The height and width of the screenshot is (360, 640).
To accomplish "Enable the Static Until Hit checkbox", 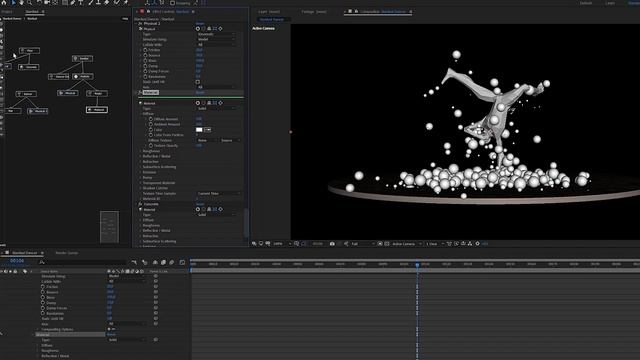I will 198,82.
